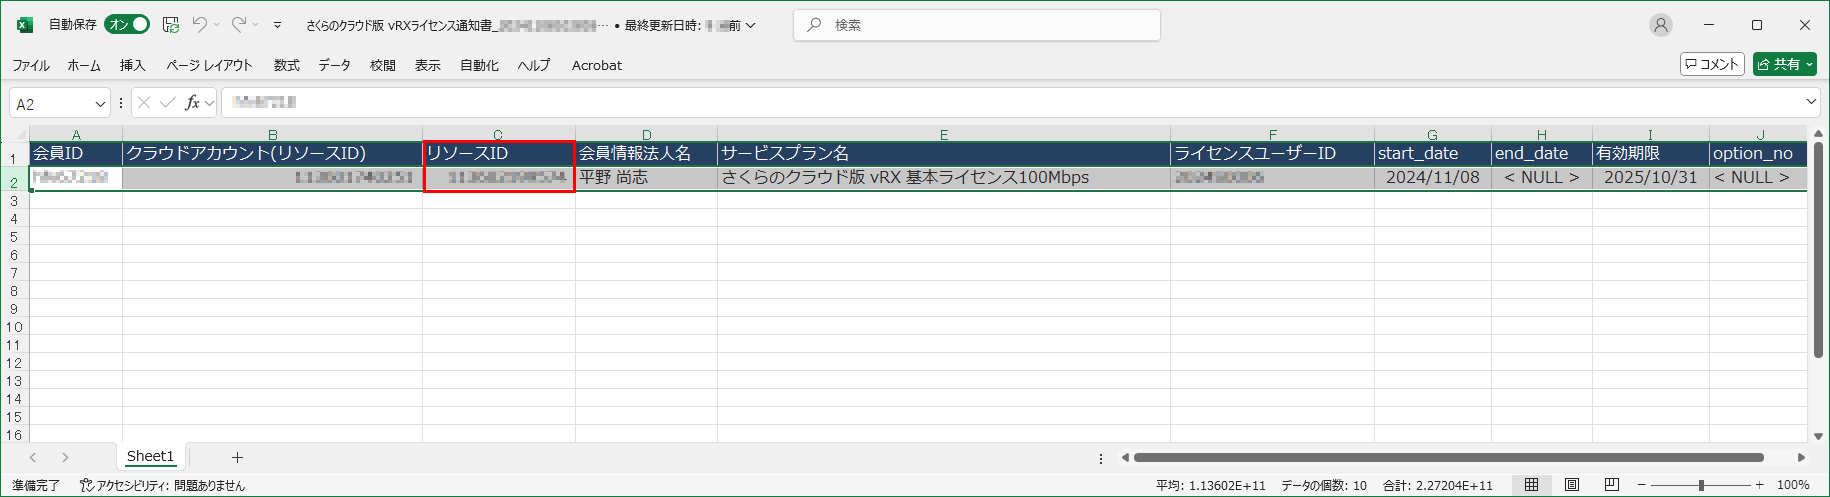
Task: Select the サービスプラン名 header cell
Action: point(944,153)
